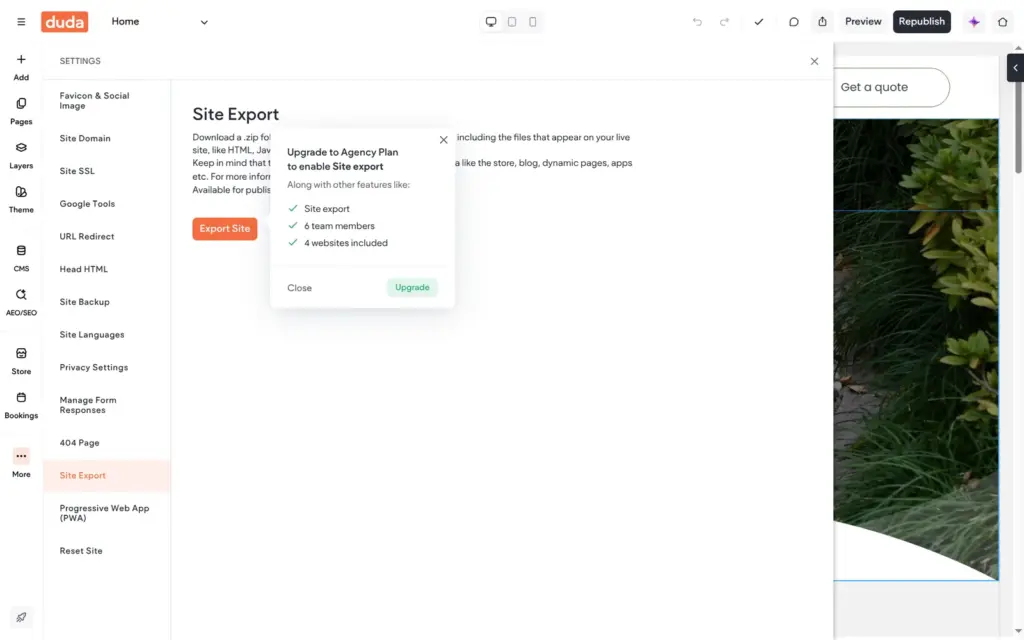Click the duda logo
Screen dimensions: 1024x640
(65, 22)
